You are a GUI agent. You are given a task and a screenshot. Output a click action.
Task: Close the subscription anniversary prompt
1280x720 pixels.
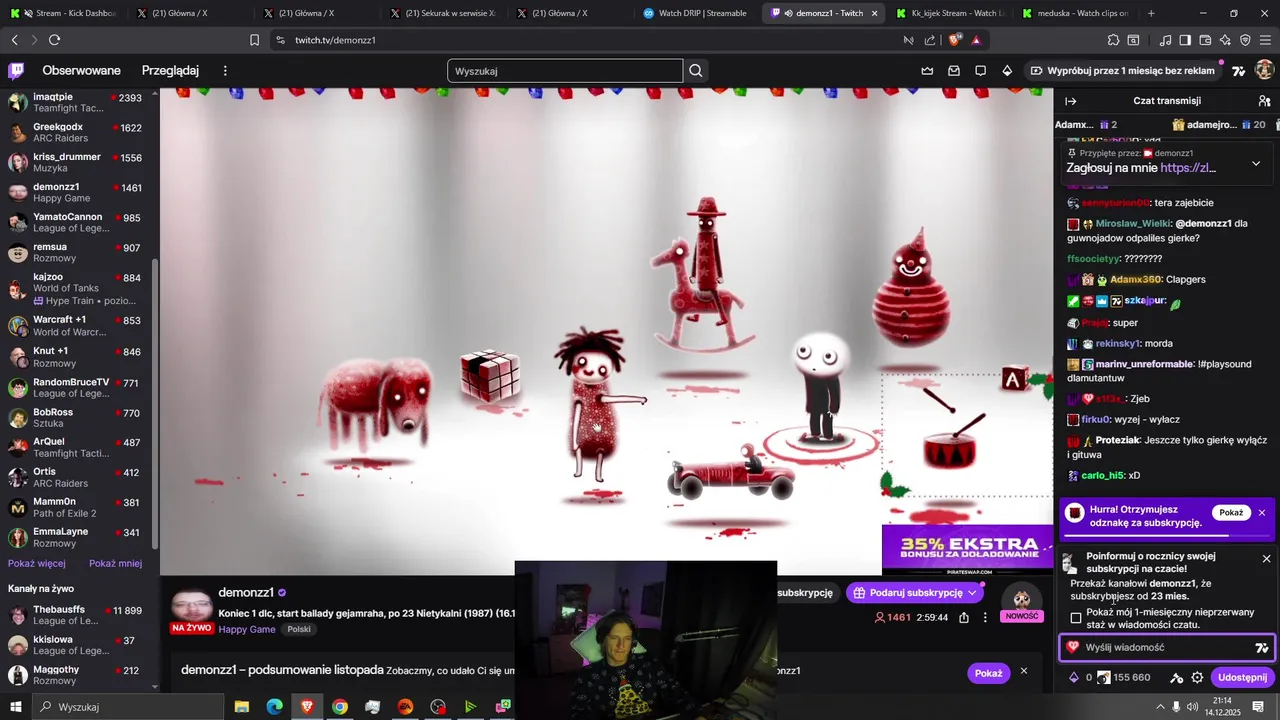(1266, 559)
